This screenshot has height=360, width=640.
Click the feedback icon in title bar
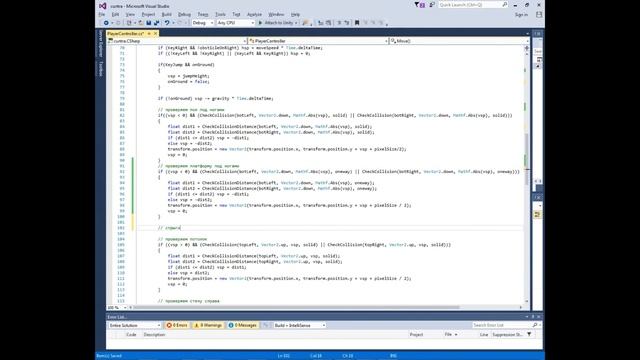(432, 5)
